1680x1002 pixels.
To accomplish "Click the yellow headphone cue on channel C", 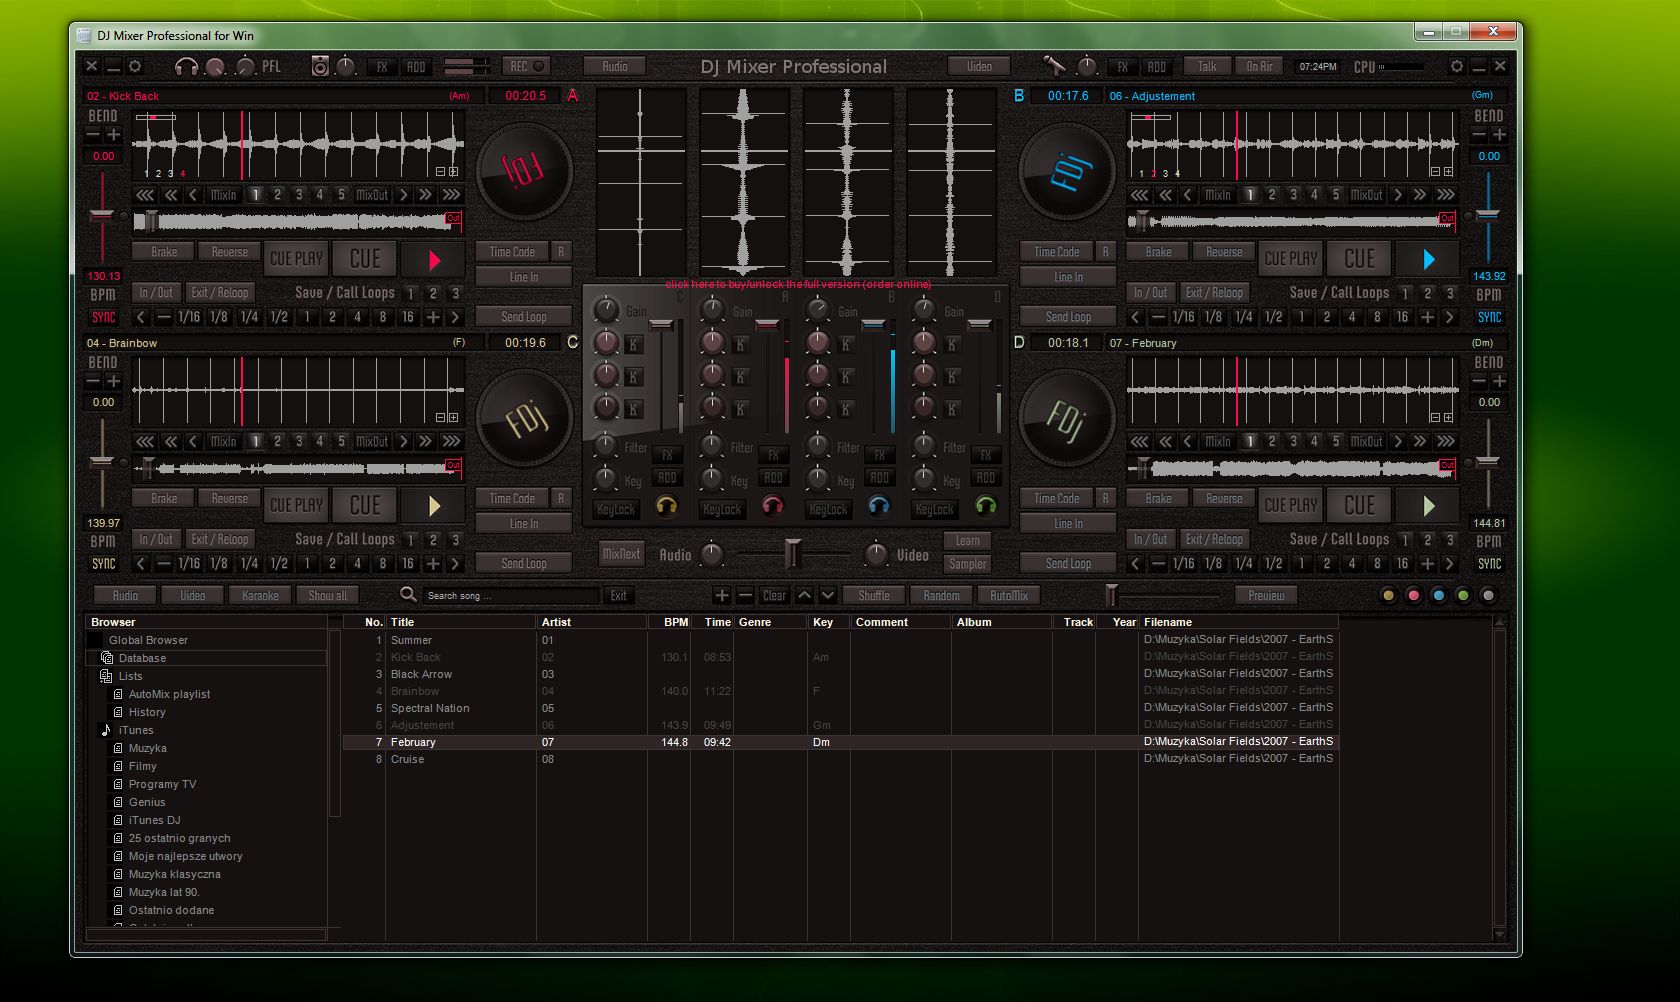I will click(x=666, y=506).
